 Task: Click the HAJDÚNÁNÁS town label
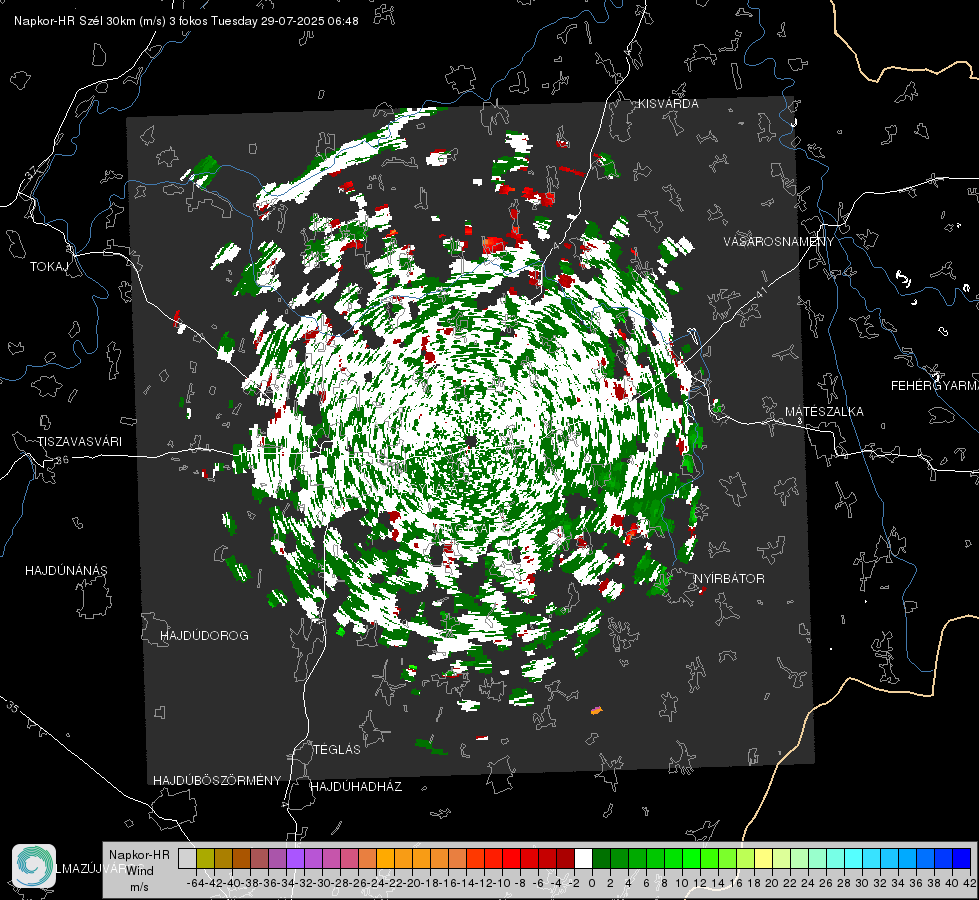[x=66, y=570]
